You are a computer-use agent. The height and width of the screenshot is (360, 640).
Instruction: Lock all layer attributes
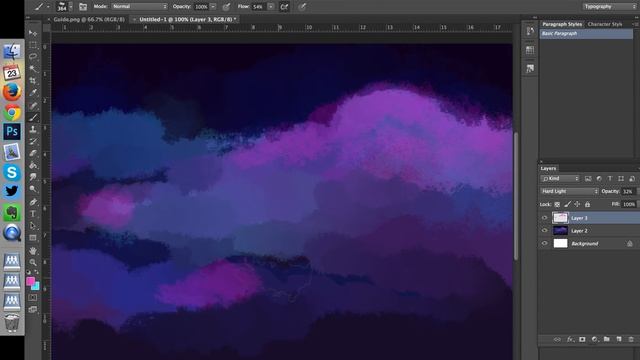click(587, 204)
